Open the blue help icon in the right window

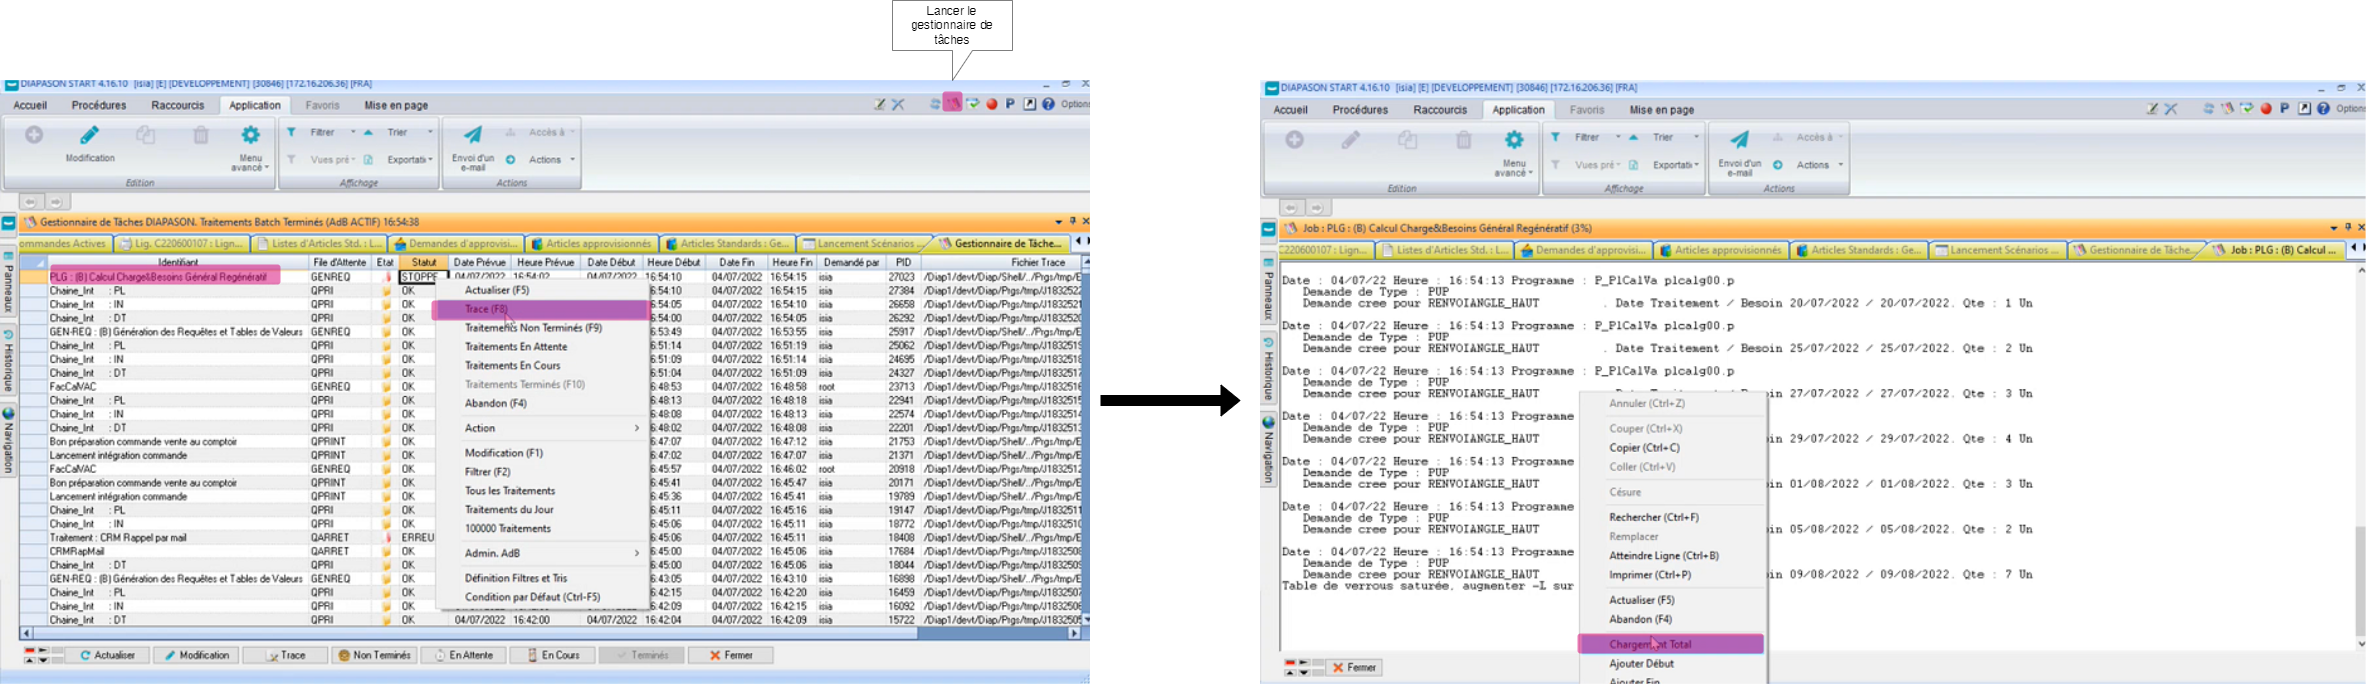pyautogui.click(x=2323, y=109)
